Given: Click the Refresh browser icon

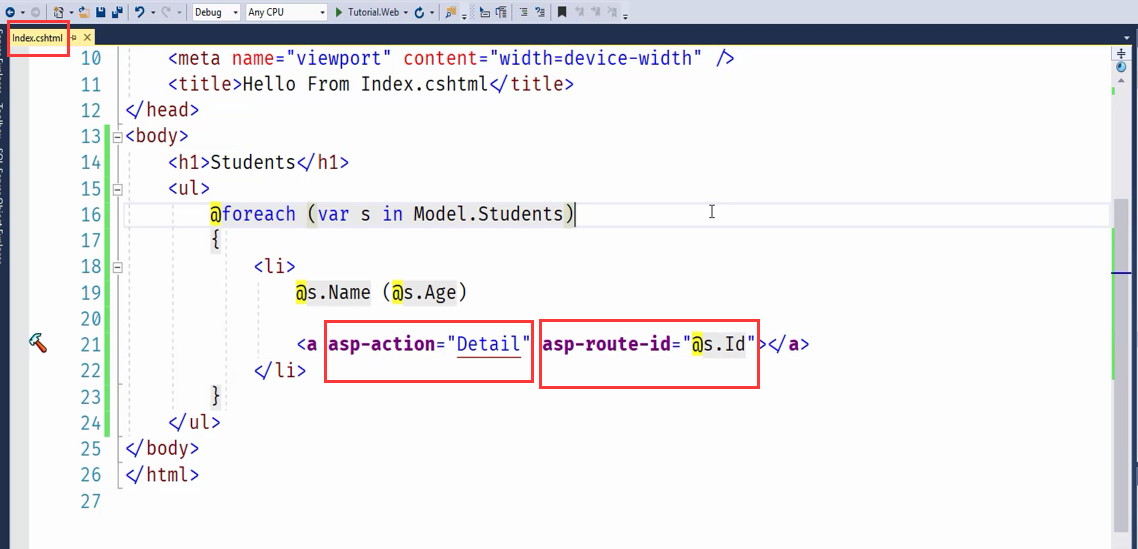Looking at the screenshot, I should (418, 12).
